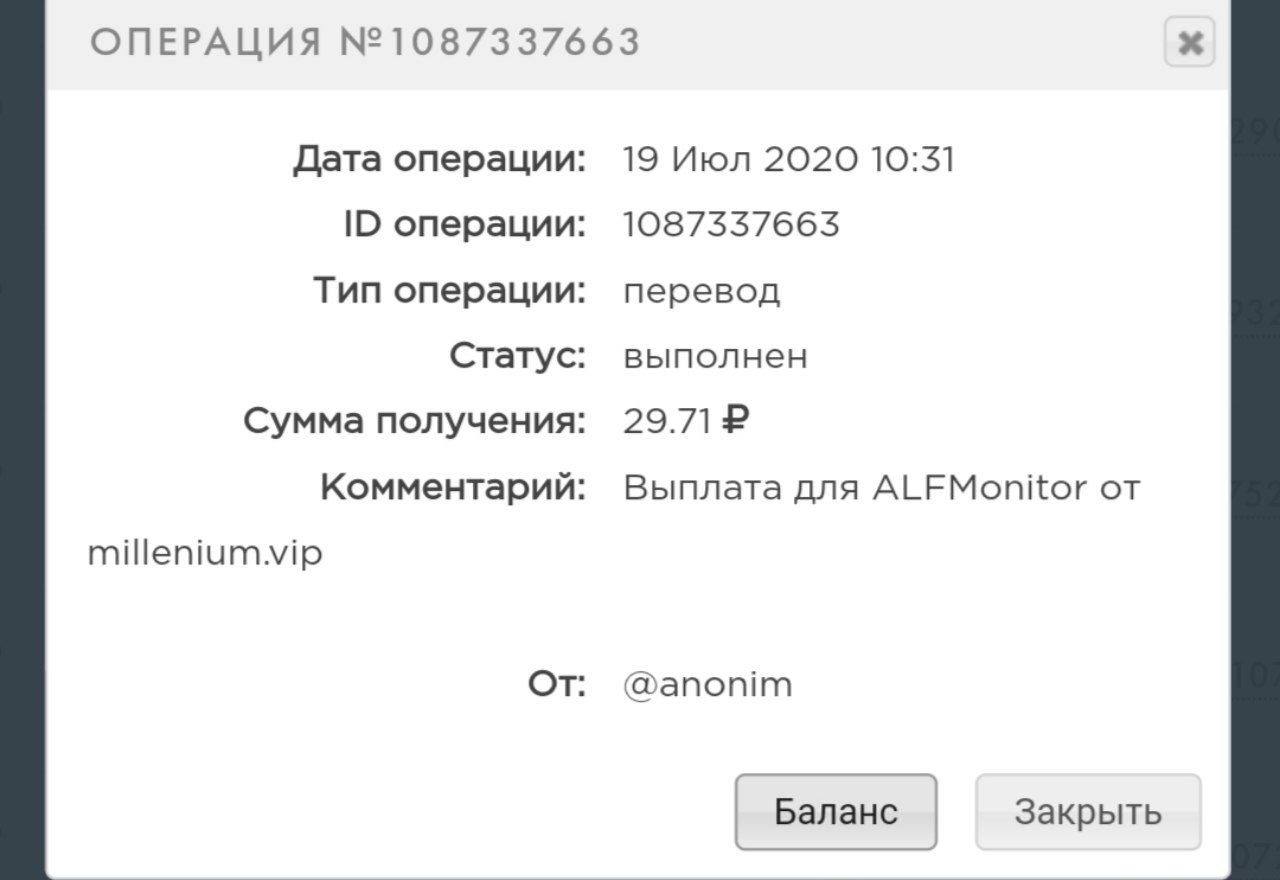
Task: Click the Баланс button
Action: coord(835,811)
